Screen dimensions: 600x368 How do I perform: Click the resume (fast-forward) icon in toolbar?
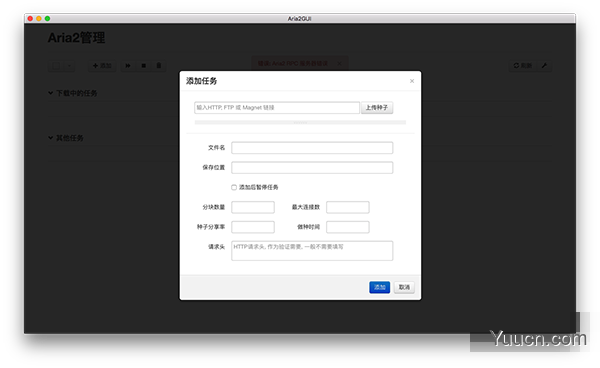(x=128, y=66)
